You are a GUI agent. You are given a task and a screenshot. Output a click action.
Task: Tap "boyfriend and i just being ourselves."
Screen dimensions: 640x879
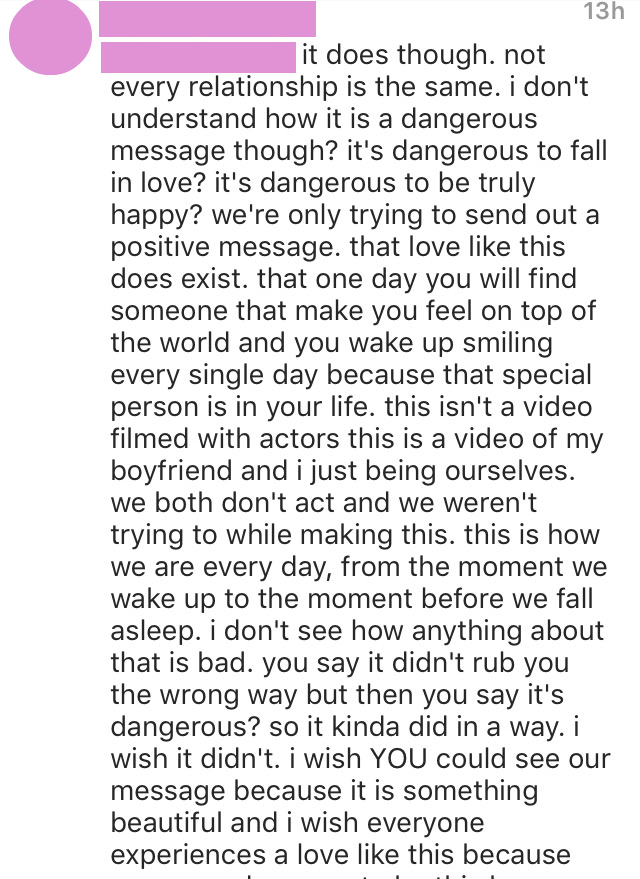click(343, 470)
